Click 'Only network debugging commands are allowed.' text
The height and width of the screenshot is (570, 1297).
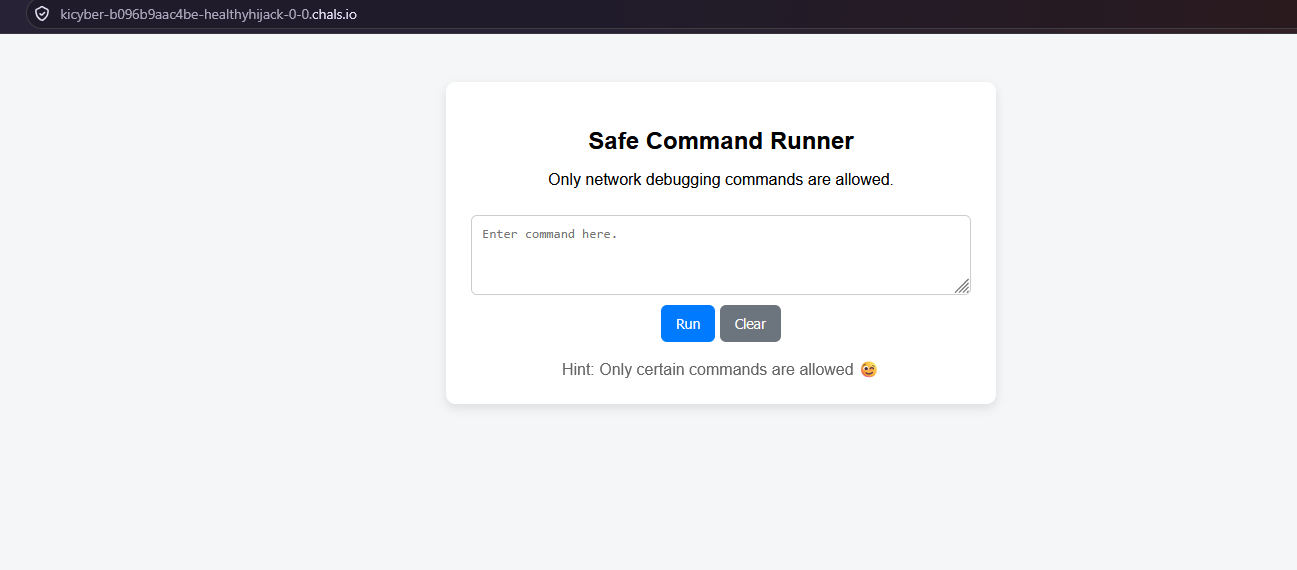coord(721,180)
